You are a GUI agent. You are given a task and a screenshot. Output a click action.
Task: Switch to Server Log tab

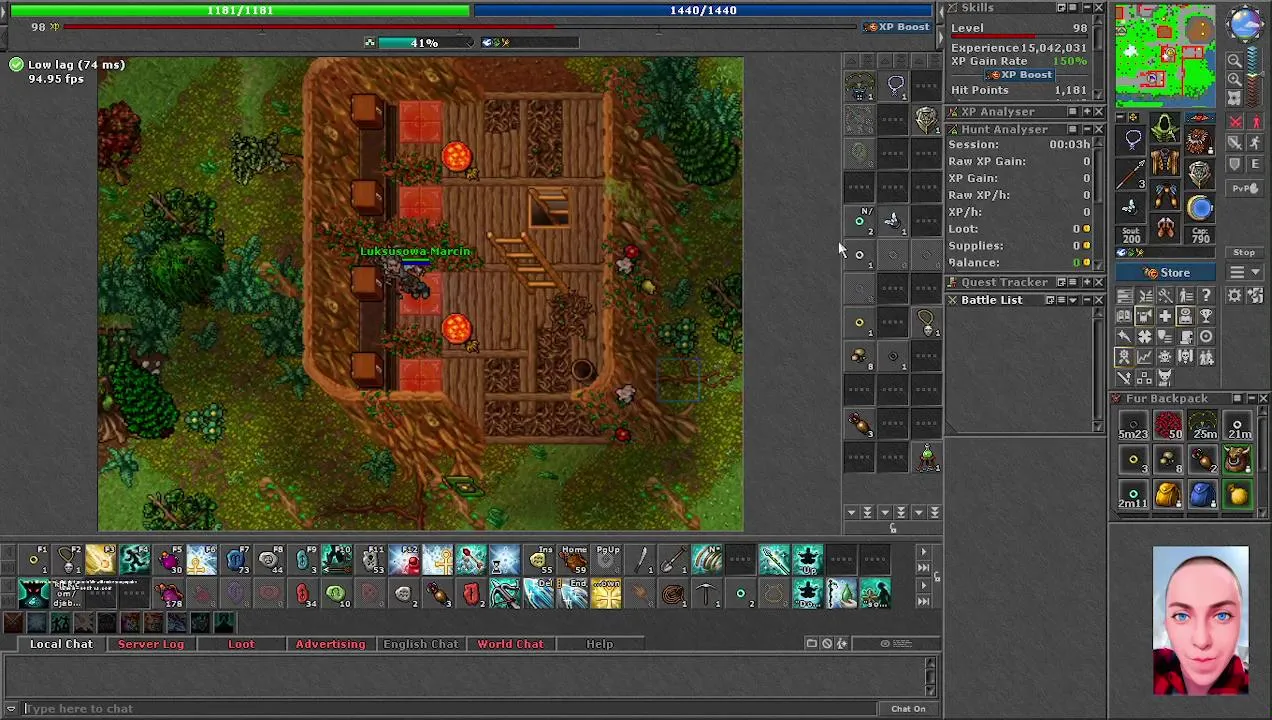[x=151, y=644]
